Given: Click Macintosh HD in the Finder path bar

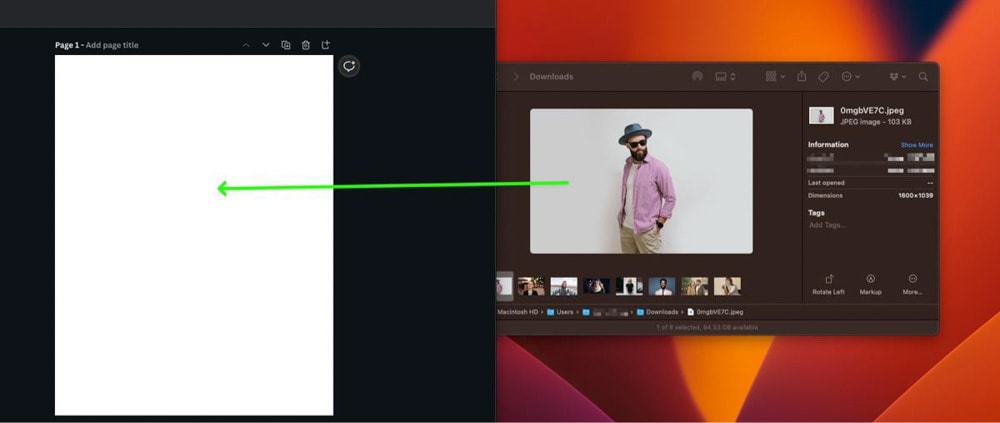Looking at the screenshot, I should pyautogui.click(x=517, y=313).
